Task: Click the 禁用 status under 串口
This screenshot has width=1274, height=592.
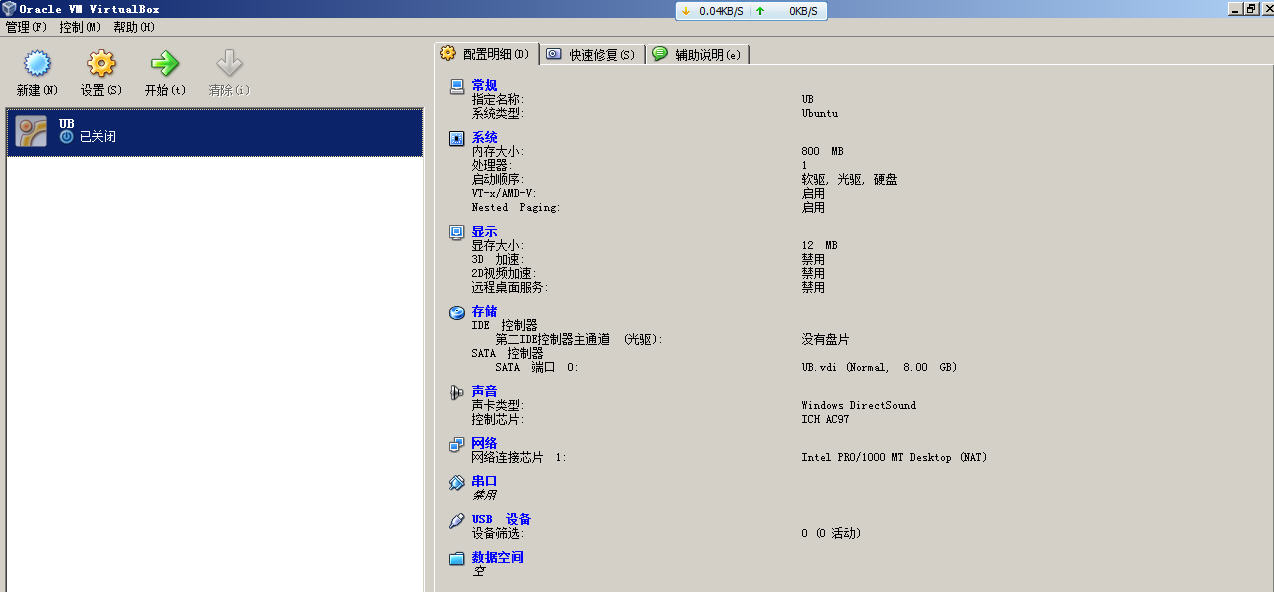Action: point(484,496)
